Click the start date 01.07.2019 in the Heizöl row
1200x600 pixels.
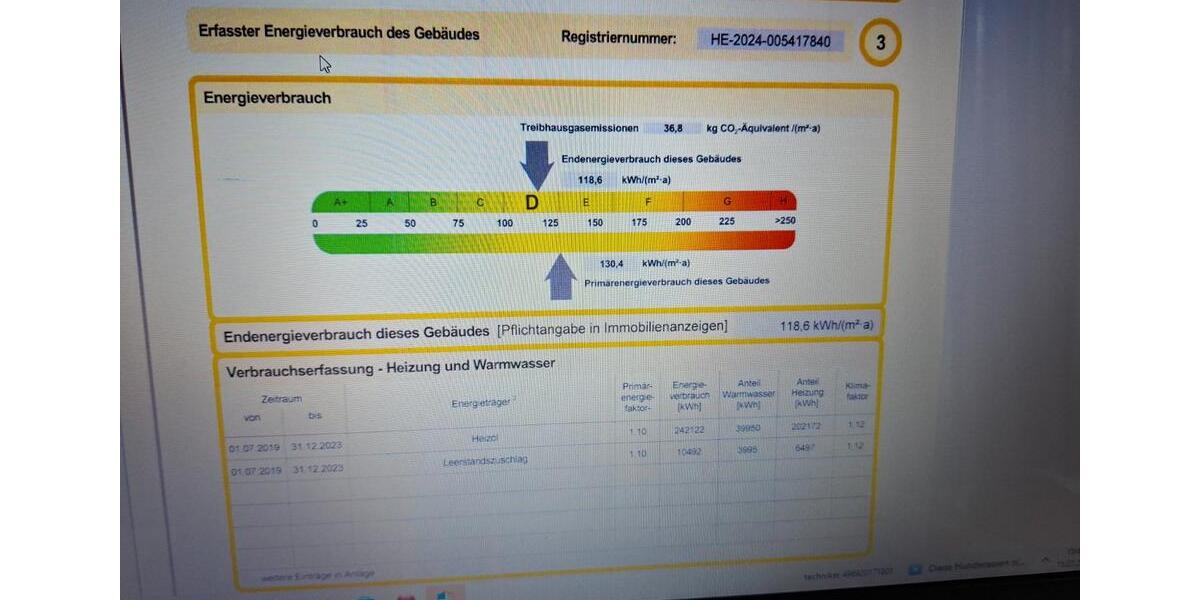point(254,448)
